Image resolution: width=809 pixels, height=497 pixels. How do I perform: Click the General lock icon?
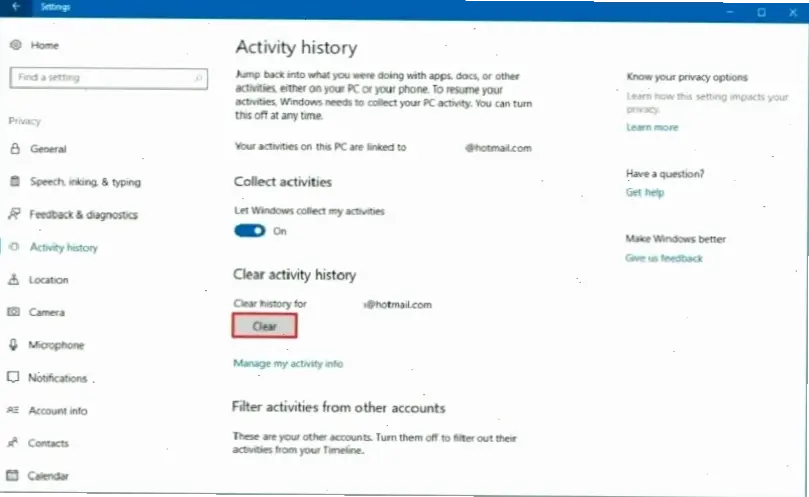tap(15, 149)
